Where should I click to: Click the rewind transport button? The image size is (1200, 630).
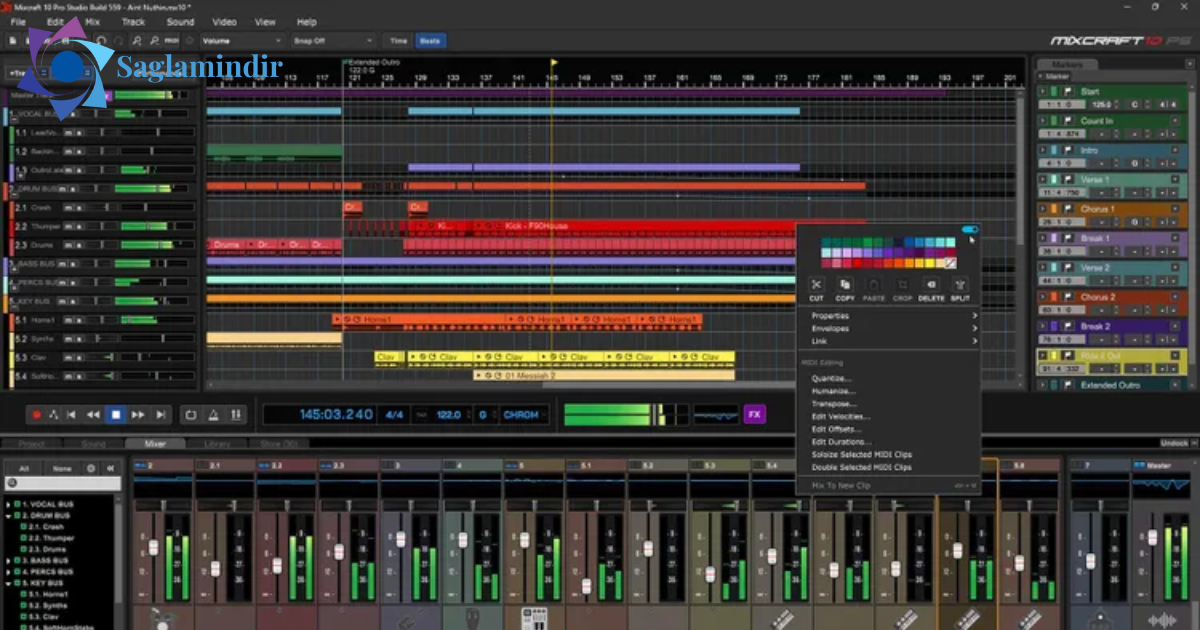pos(93,414)
